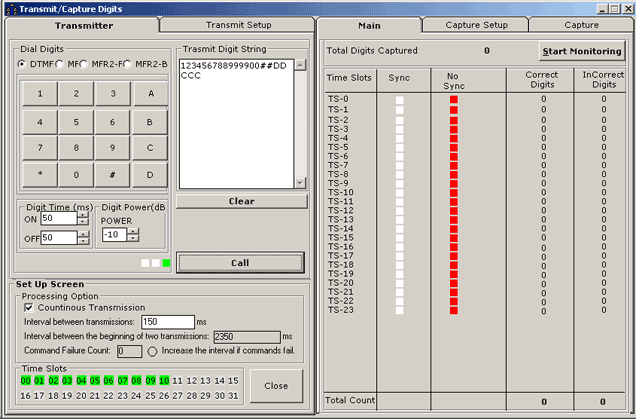Select the DTMF radio button
636x419 pixels.
coord(23,64)
